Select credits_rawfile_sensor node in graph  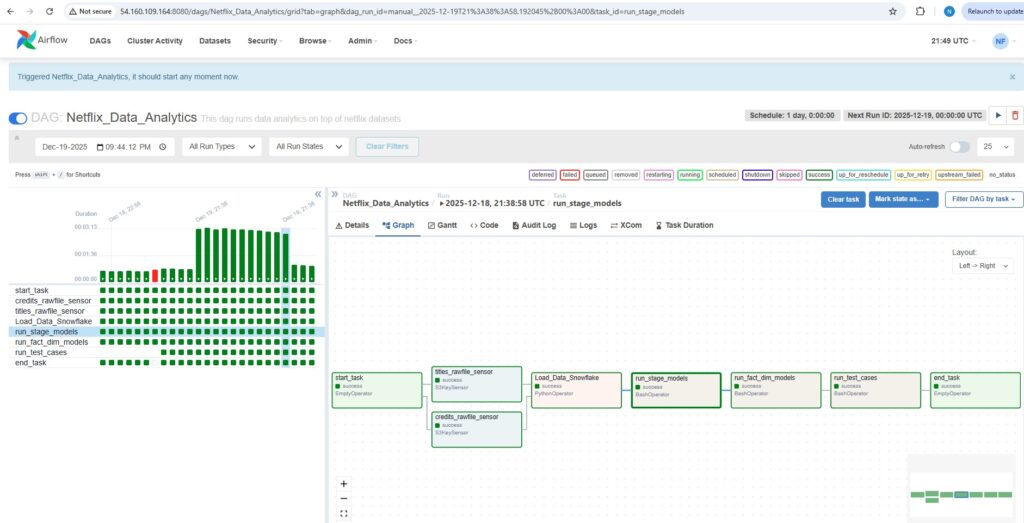click(x=477, y=429)
